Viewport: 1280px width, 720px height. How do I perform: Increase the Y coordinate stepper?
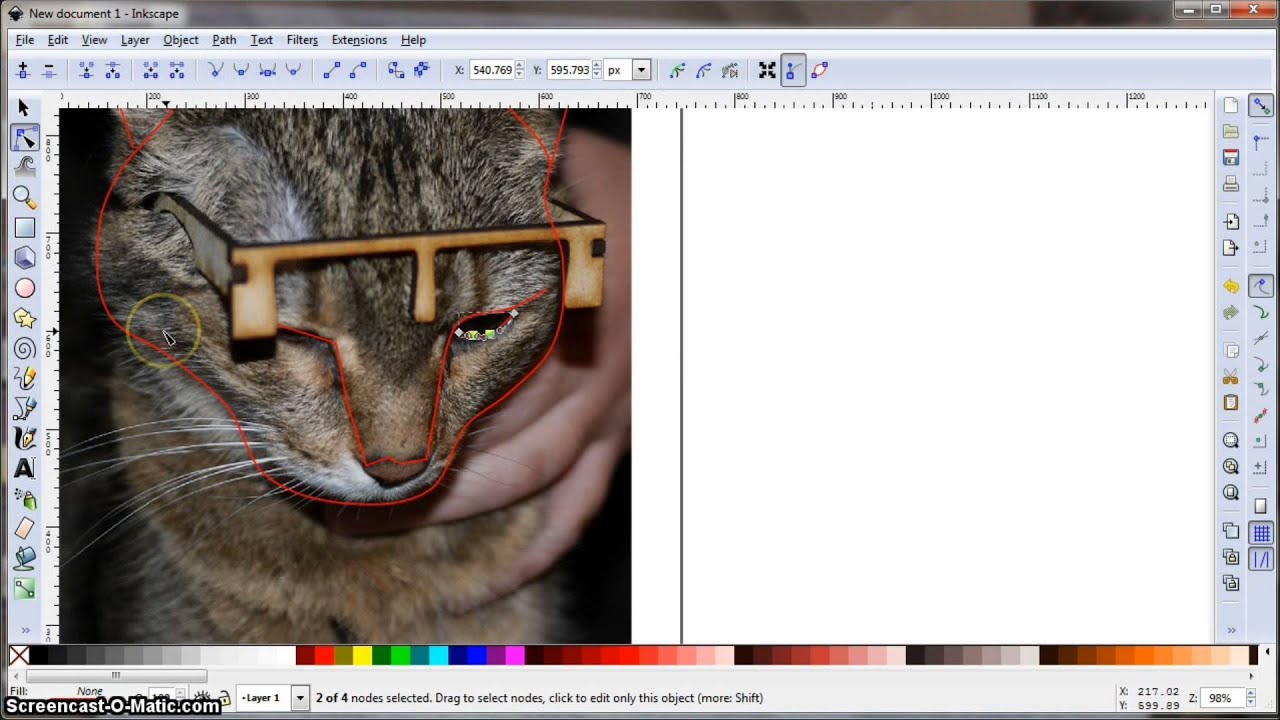tap(597, 66)
